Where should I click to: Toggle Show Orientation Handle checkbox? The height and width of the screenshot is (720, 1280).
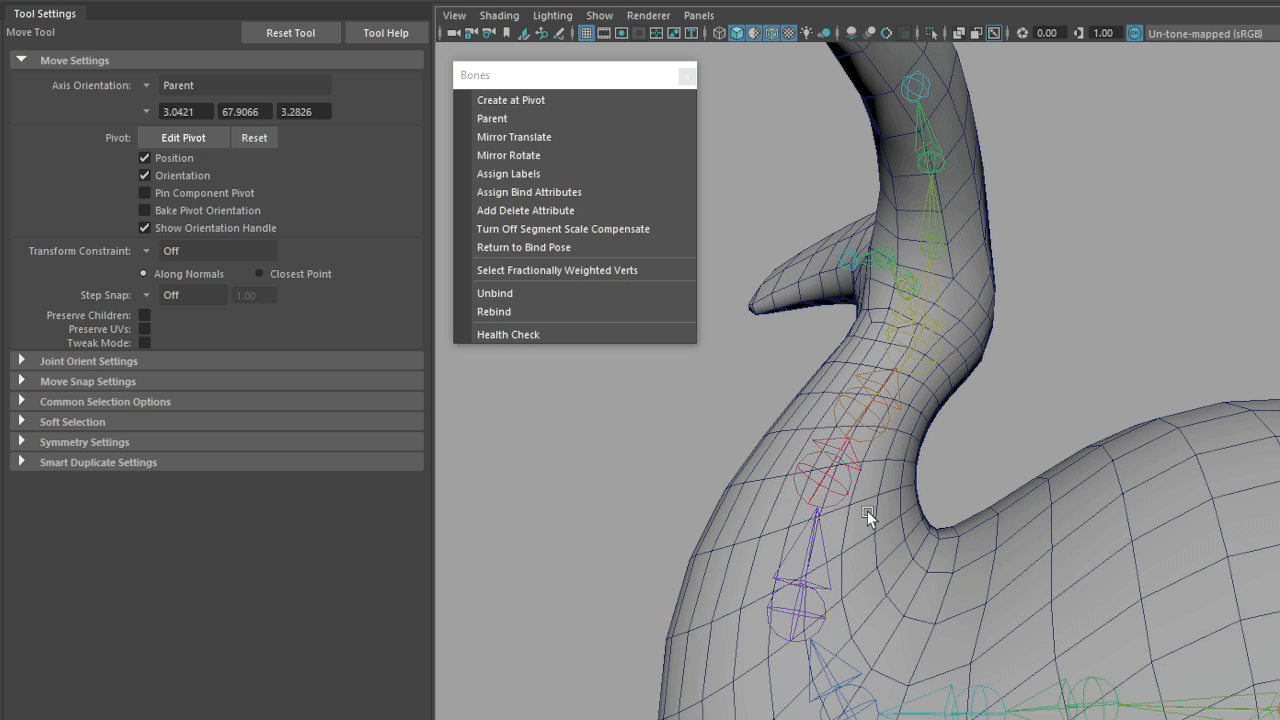(x=144, y=228)
